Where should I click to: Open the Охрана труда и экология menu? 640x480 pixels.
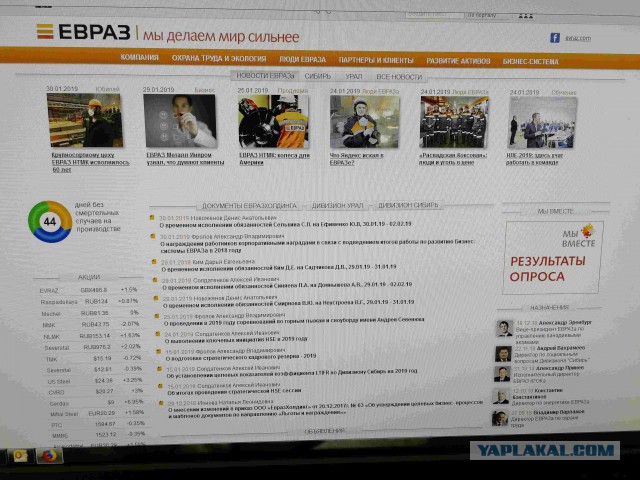click(x=219, y=59)
